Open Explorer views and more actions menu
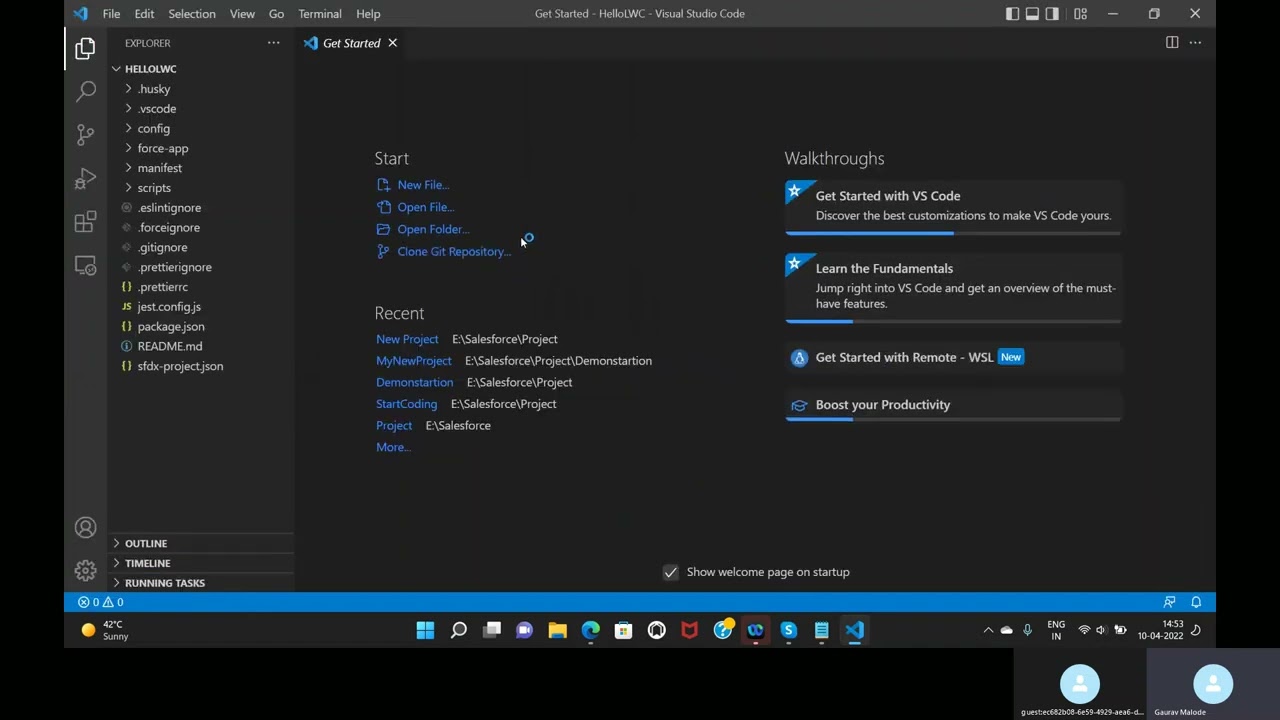Screen dimensions: 1280x720 (273, 43)
